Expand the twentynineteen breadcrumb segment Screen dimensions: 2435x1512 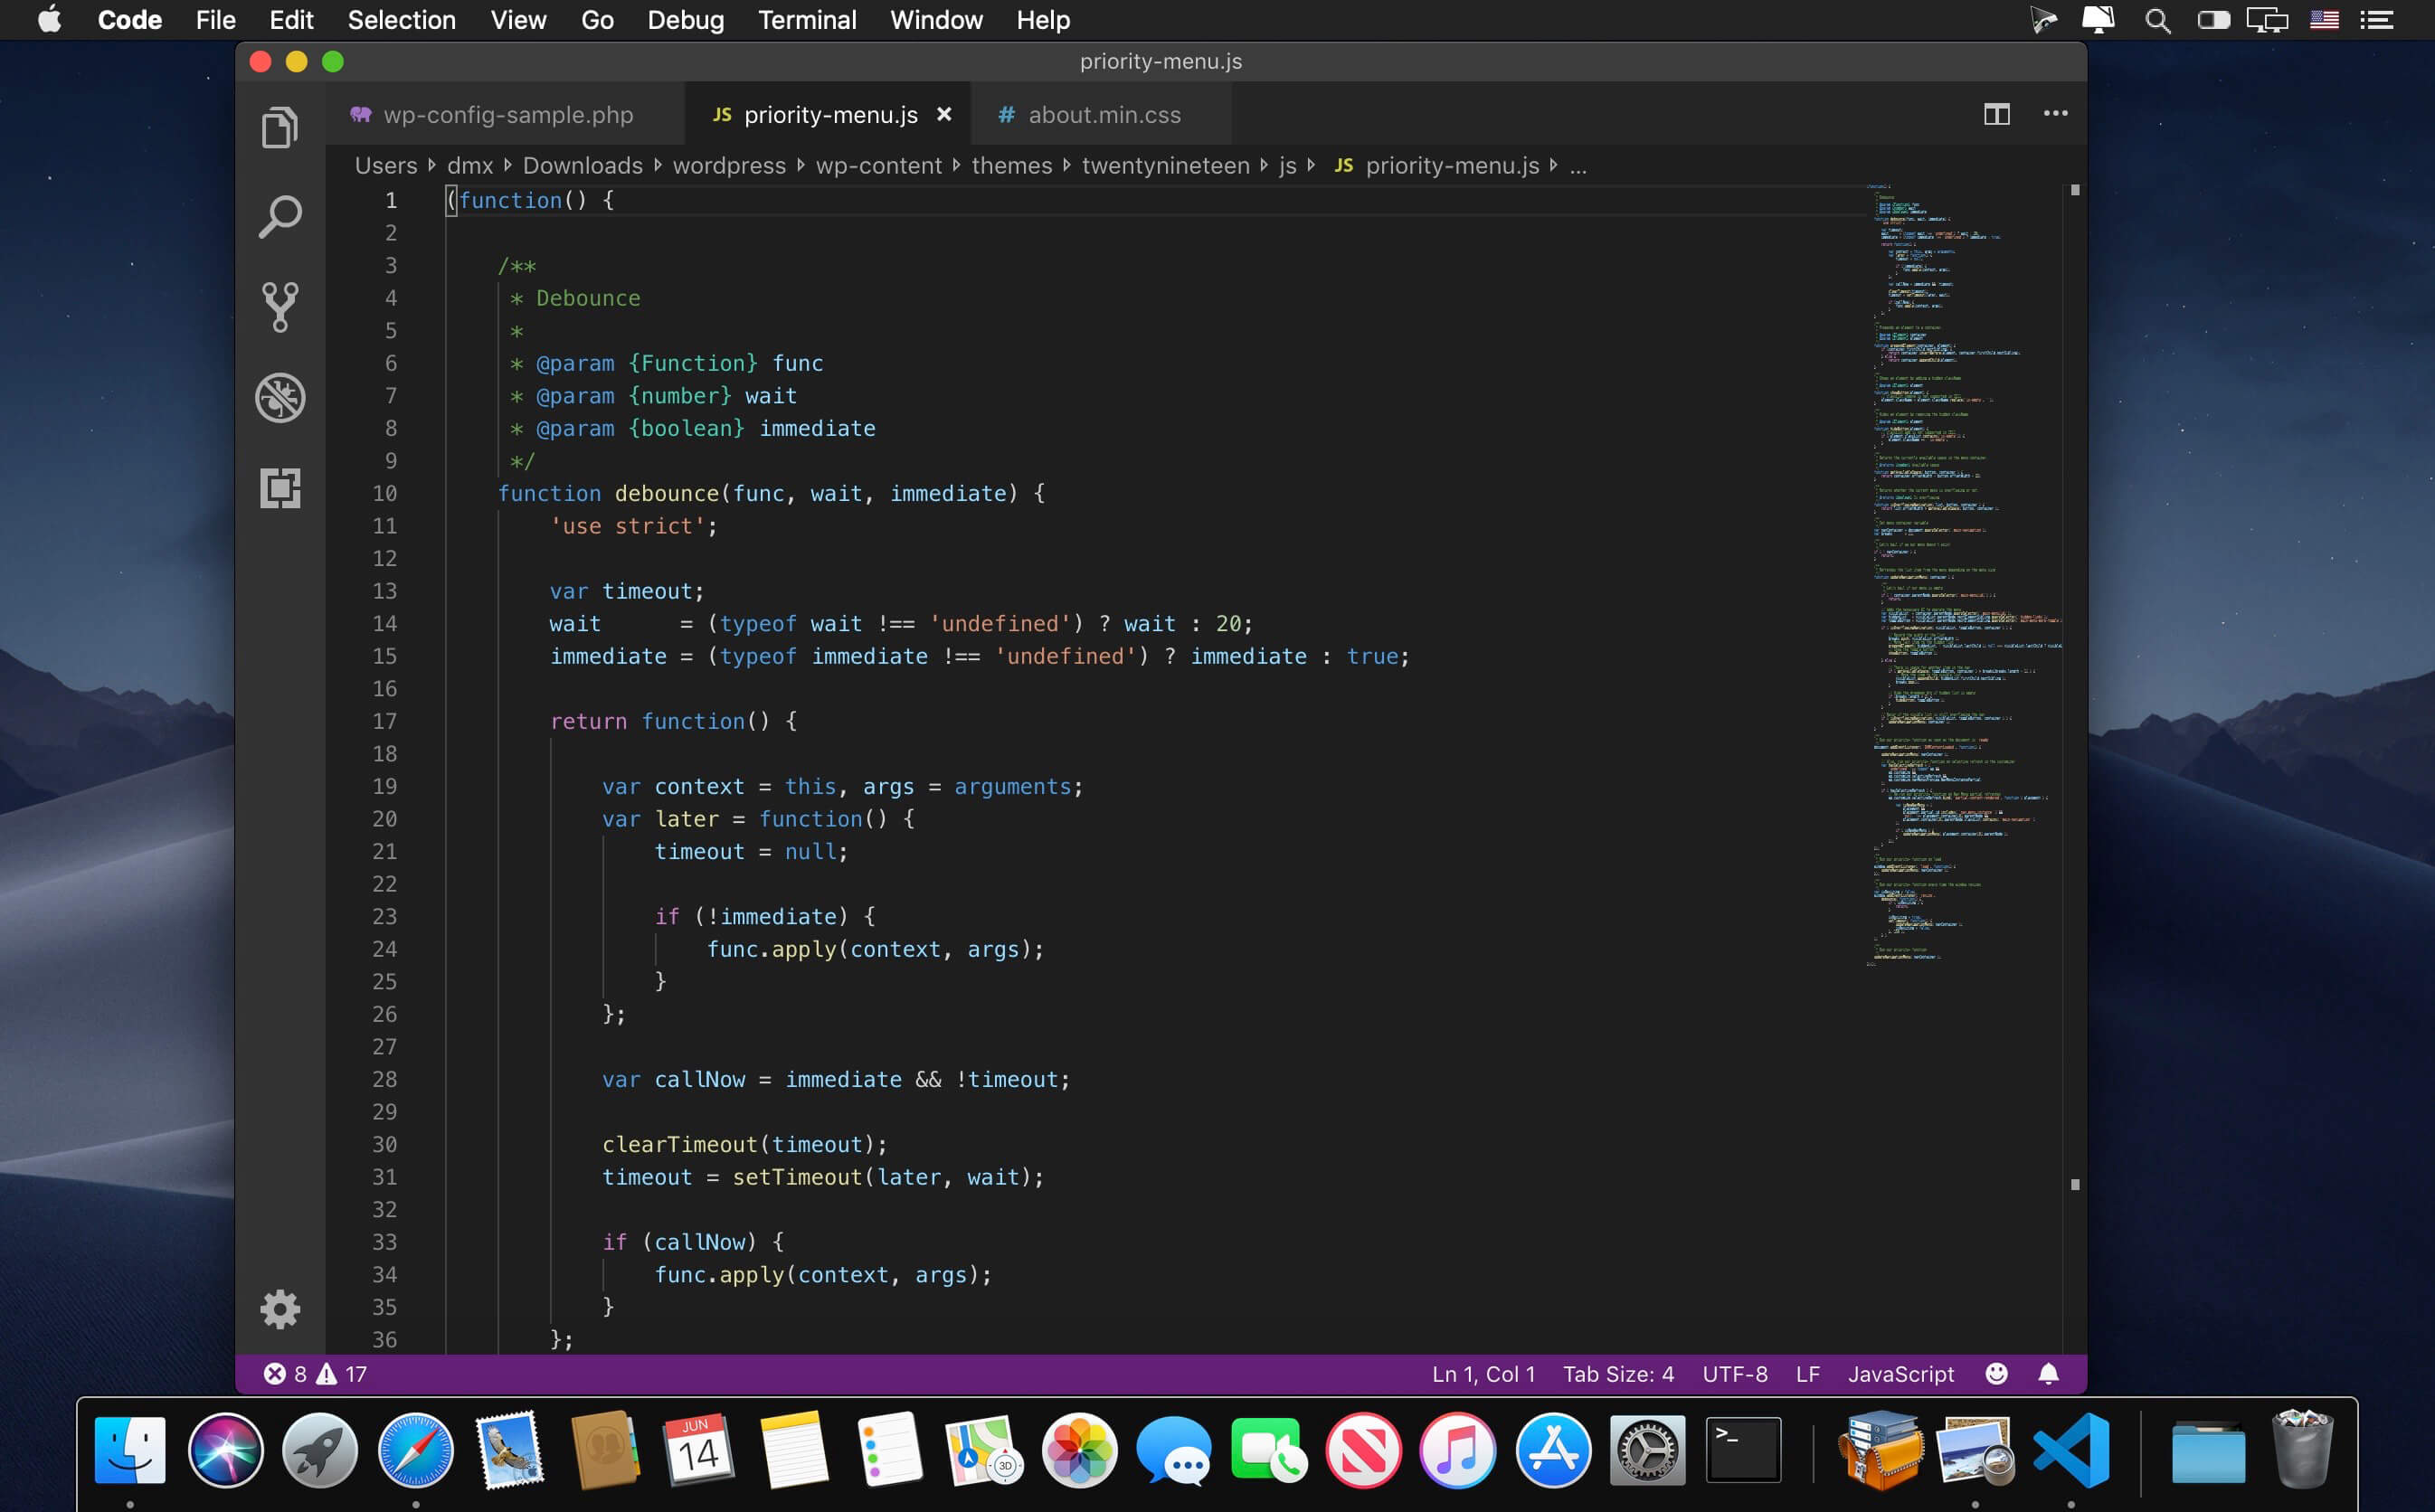point(1165,166)
